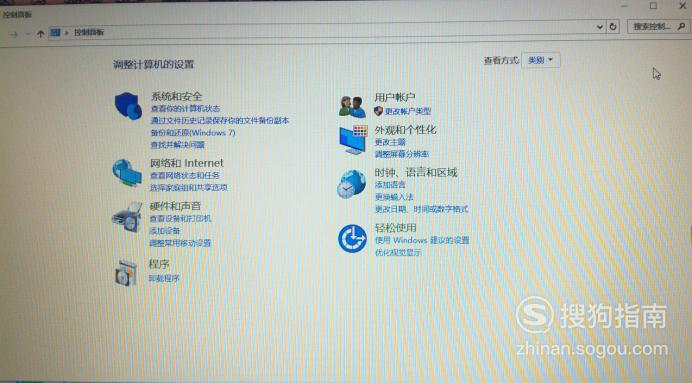
Task: Click the search magnifier icon
Action: pyautogui.click(x=681, y=26)
